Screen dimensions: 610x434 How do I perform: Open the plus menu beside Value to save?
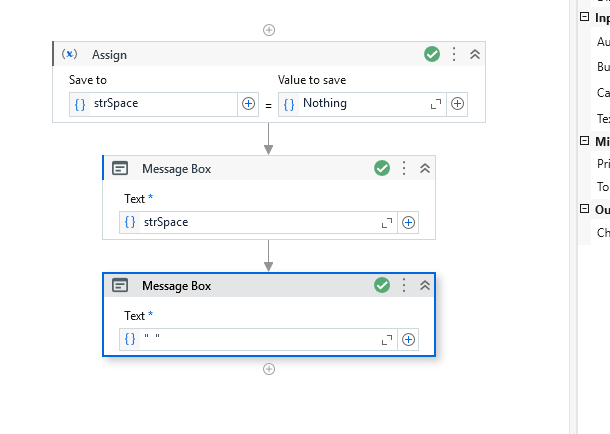coord(457,104)
